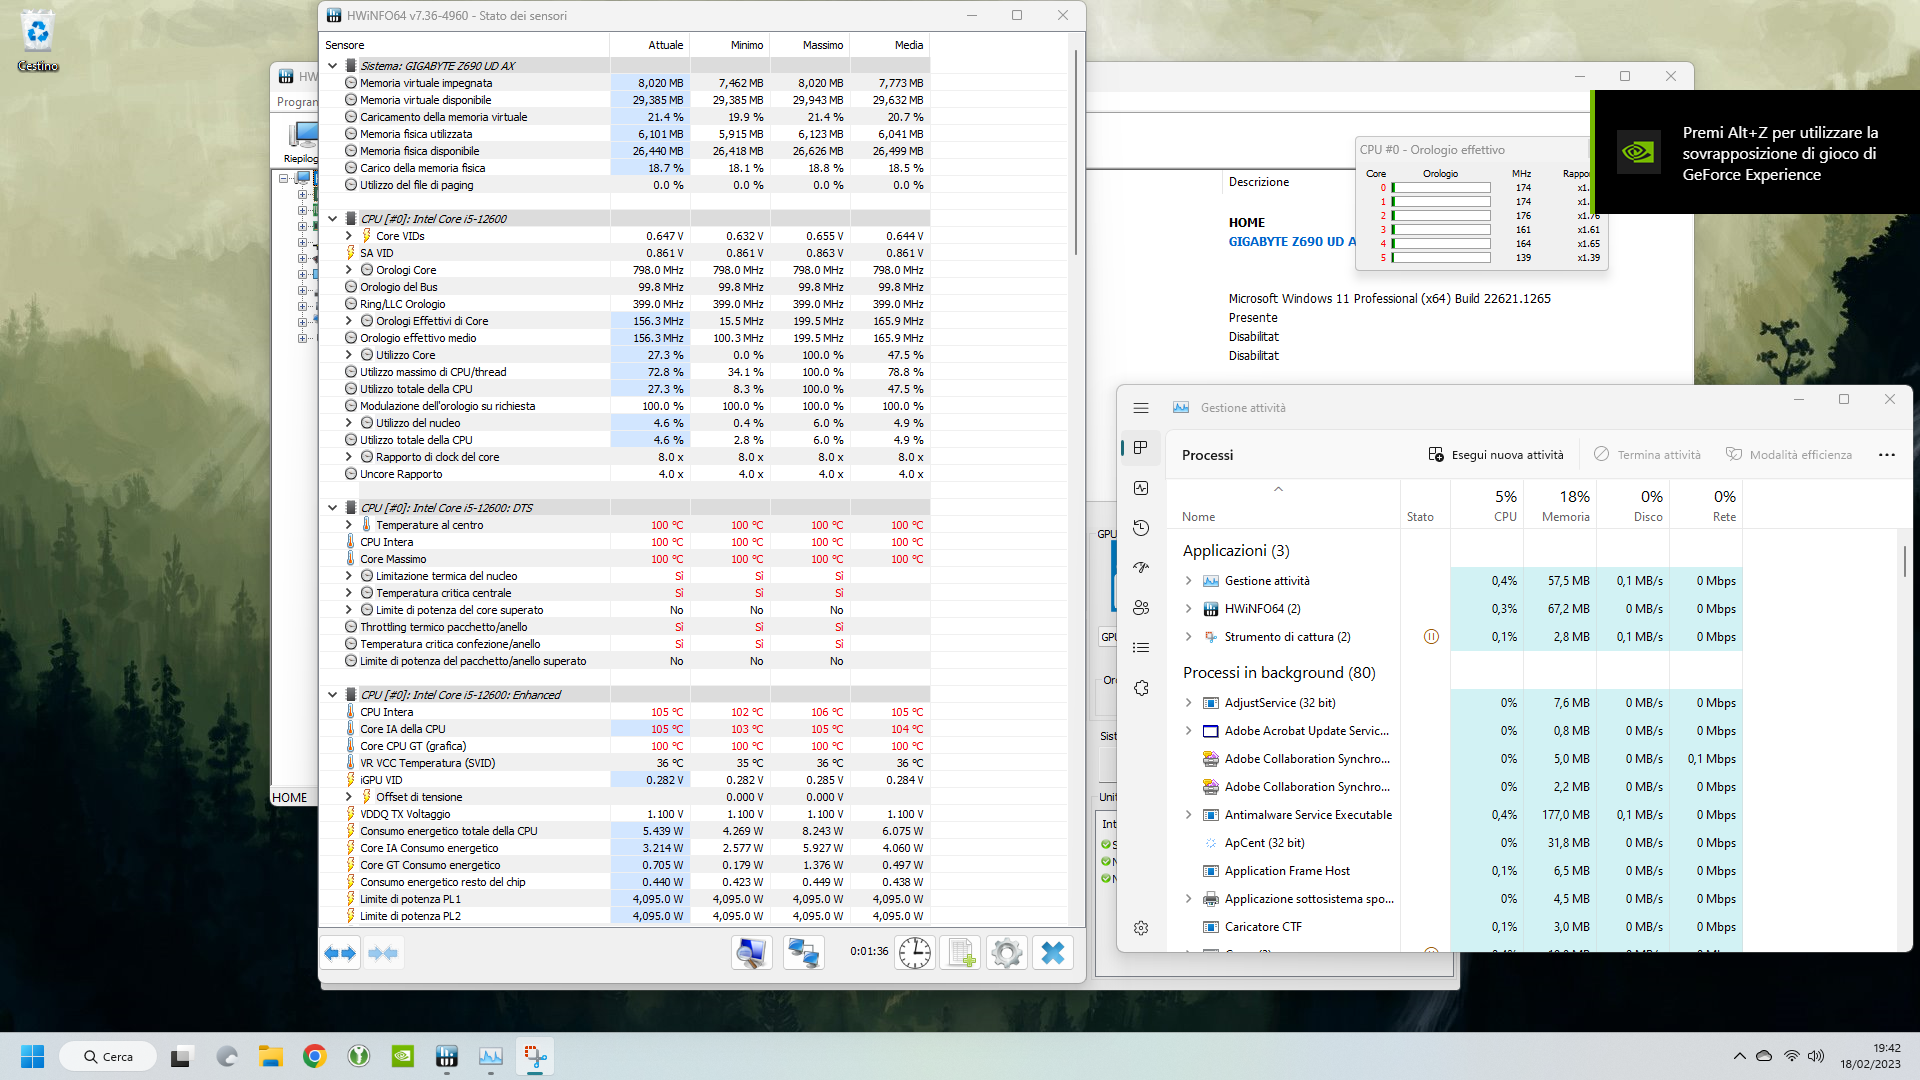Click the three-dot more options in Task Manager
The width and height of the screenshot is (1920, 1080).
pyautogui.click(x=1887, y=455)
